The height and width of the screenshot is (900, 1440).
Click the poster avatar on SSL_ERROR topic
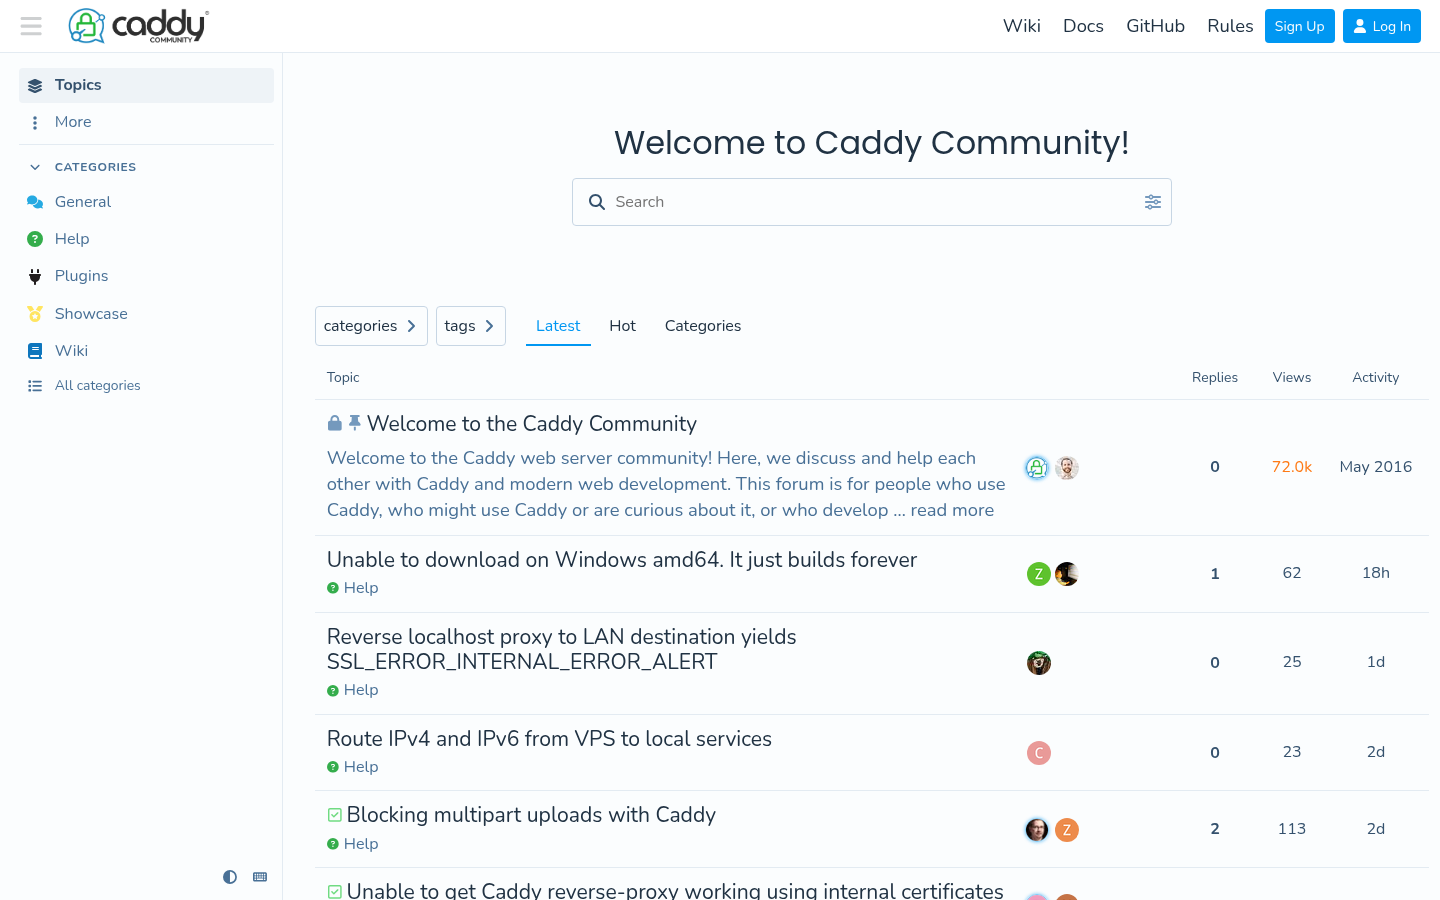(x=1039, y=663)
